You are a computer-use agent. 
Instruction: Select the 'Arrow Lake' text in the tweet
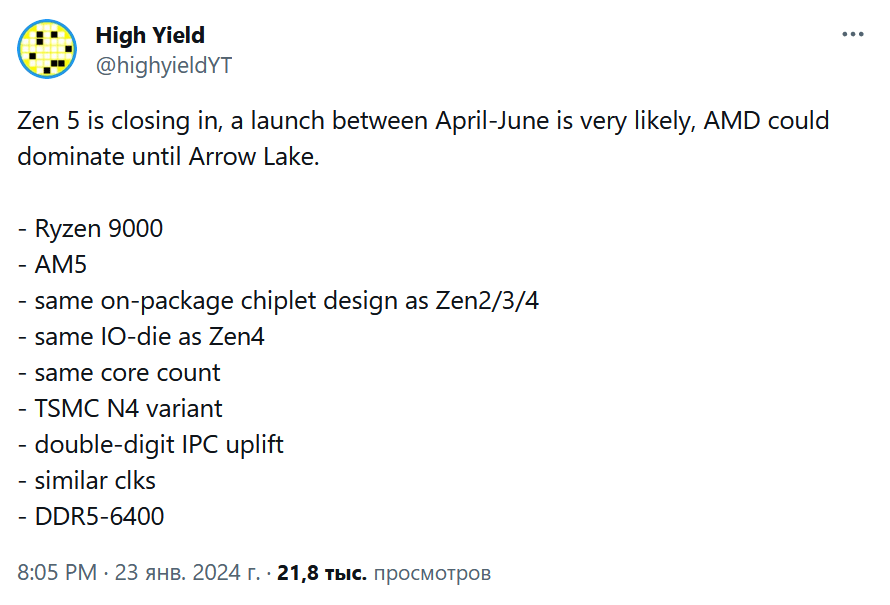click(252, 157)
